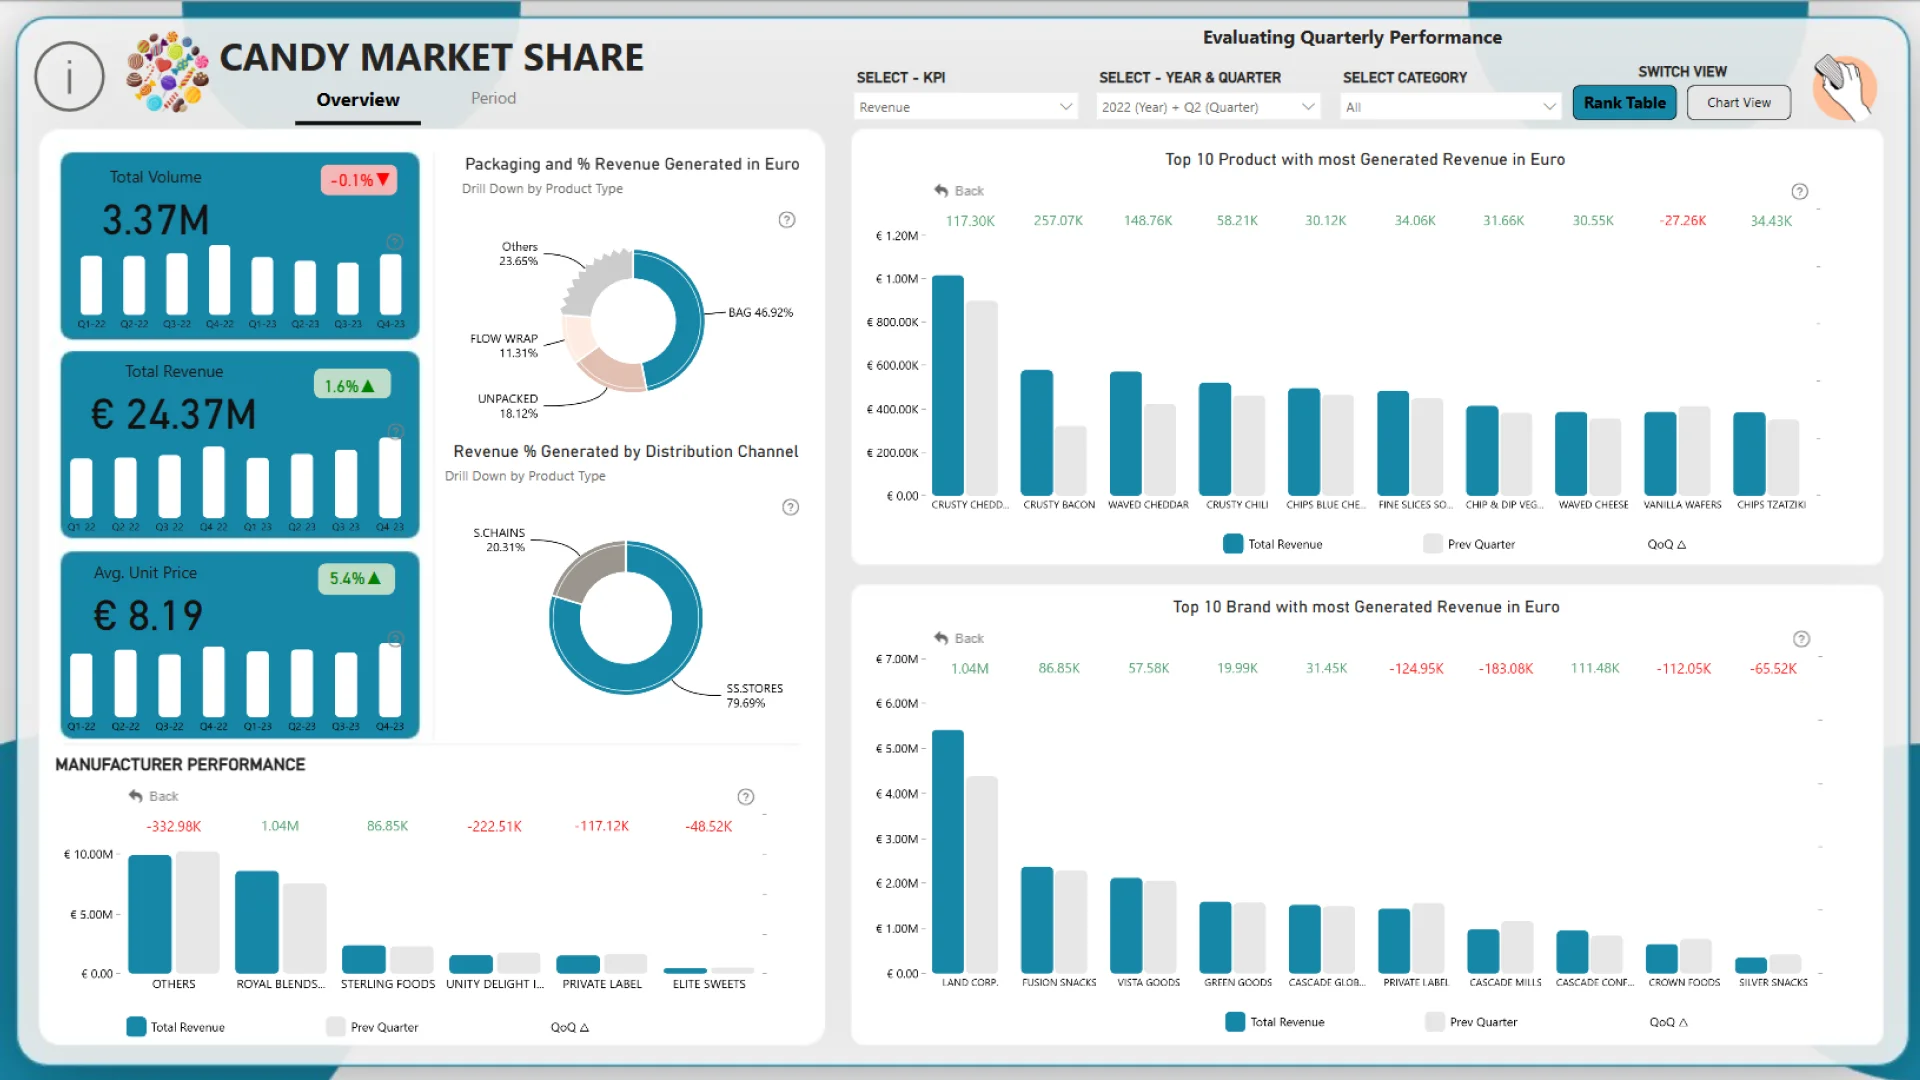Toggle Prev Quarter legend in Top 10 Product chart
Viewport: 1920px width, 1080px height.
1469,544
